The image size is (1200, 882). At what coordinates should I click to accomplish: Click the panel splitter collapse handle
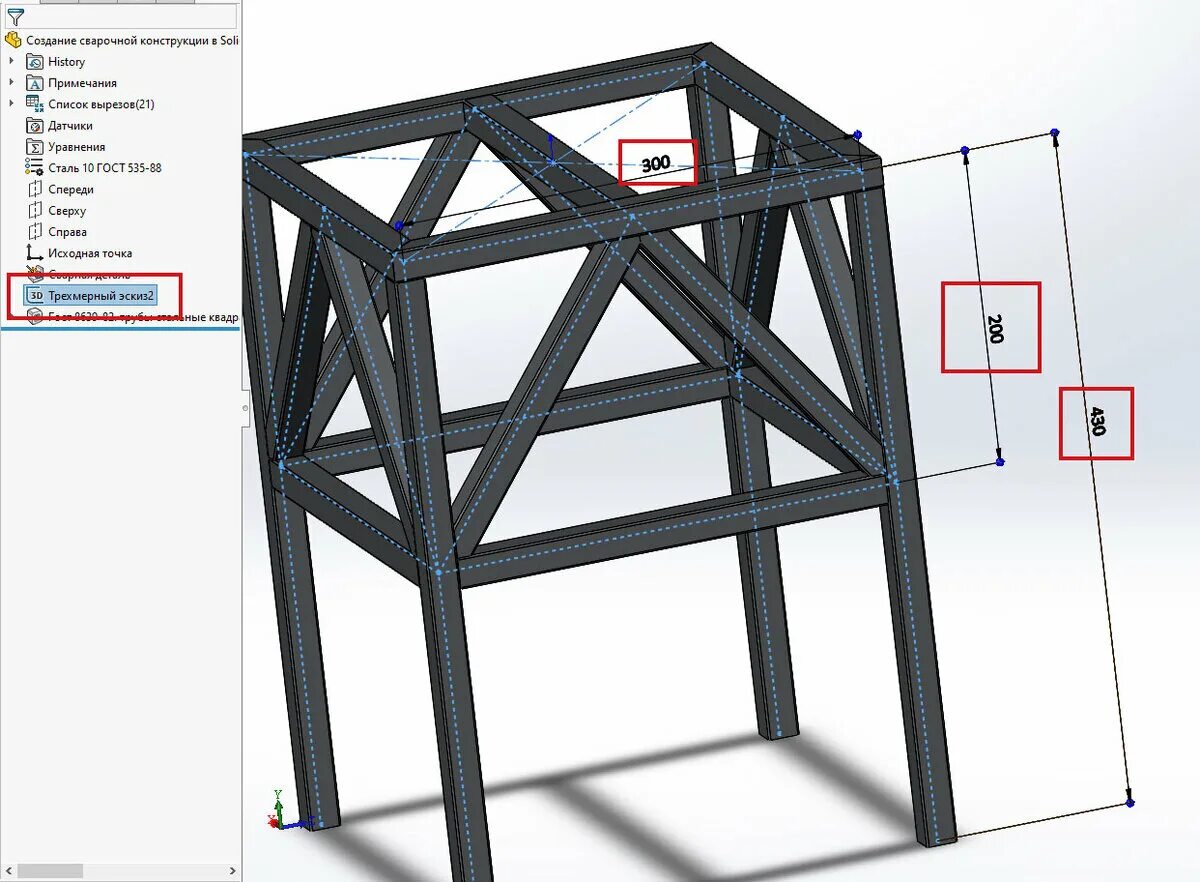245,408
